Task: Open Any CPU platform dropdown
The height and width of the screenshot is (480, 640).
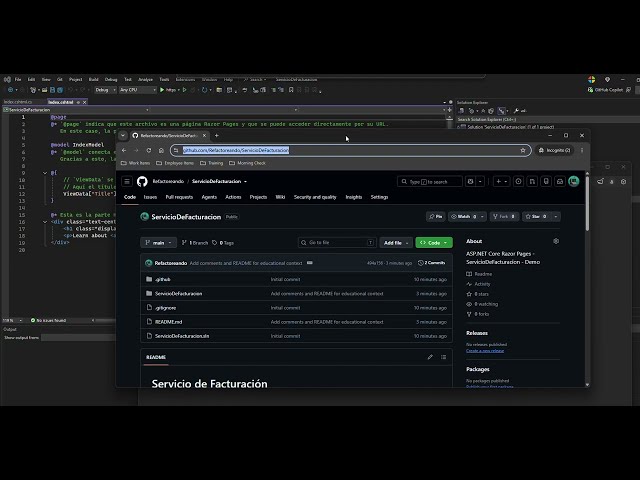Action: click(x=138, y=90)
